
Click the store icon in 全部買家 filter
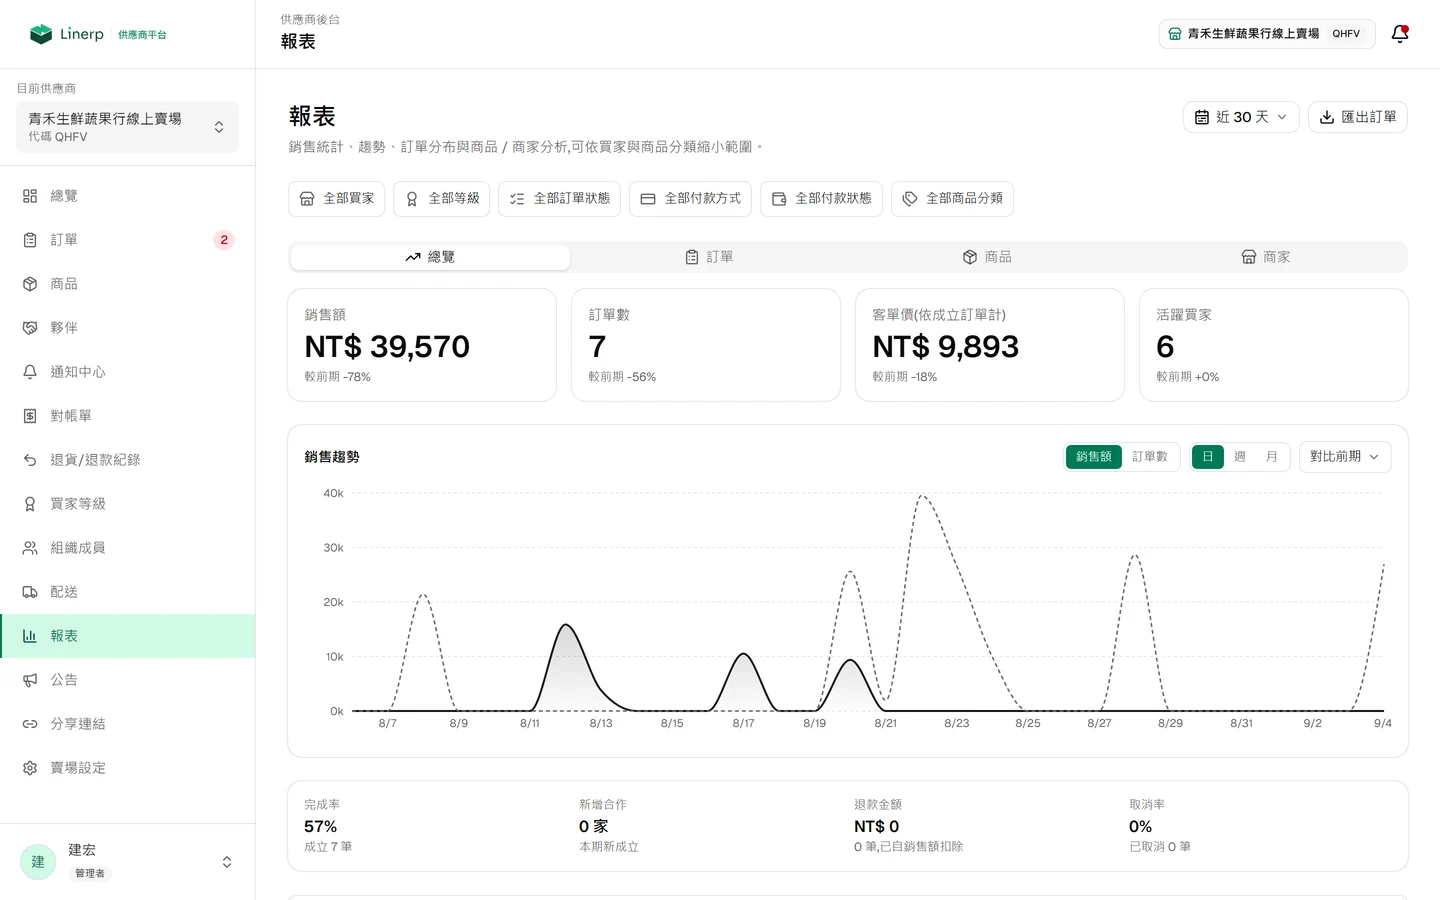(x=307, y=199)
